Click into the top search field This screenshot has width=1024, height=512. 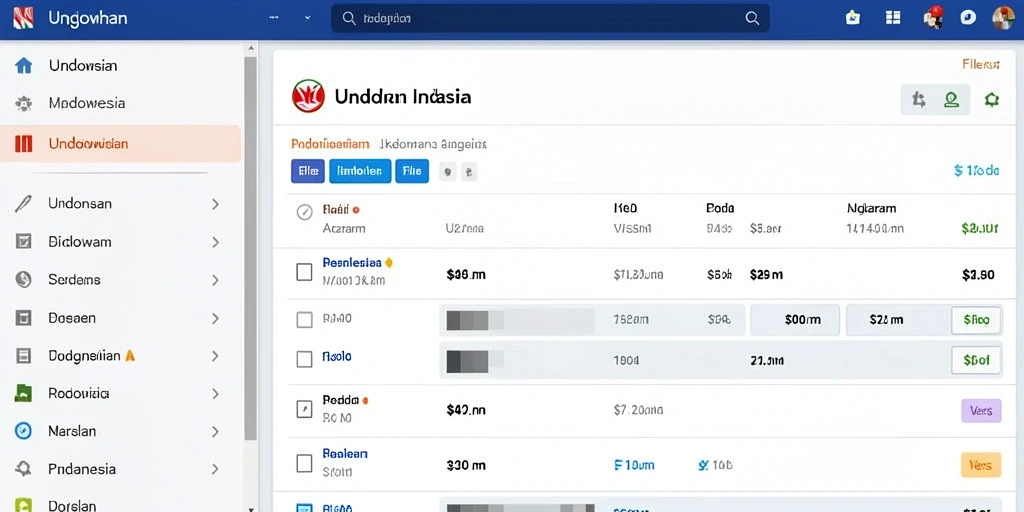pyautogui.click(x=550, y=18)
